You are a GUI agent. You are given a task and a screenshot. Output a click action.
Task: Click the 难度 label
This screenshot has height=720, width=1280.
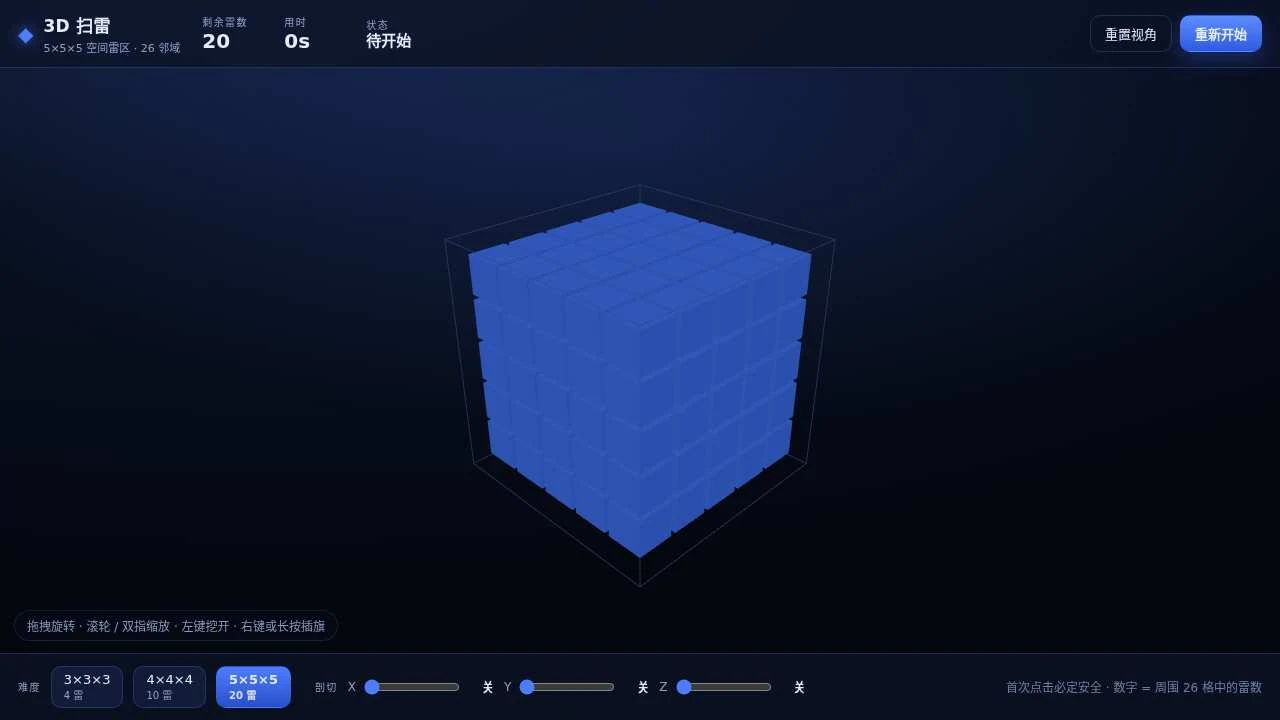[x=29, y=687]
